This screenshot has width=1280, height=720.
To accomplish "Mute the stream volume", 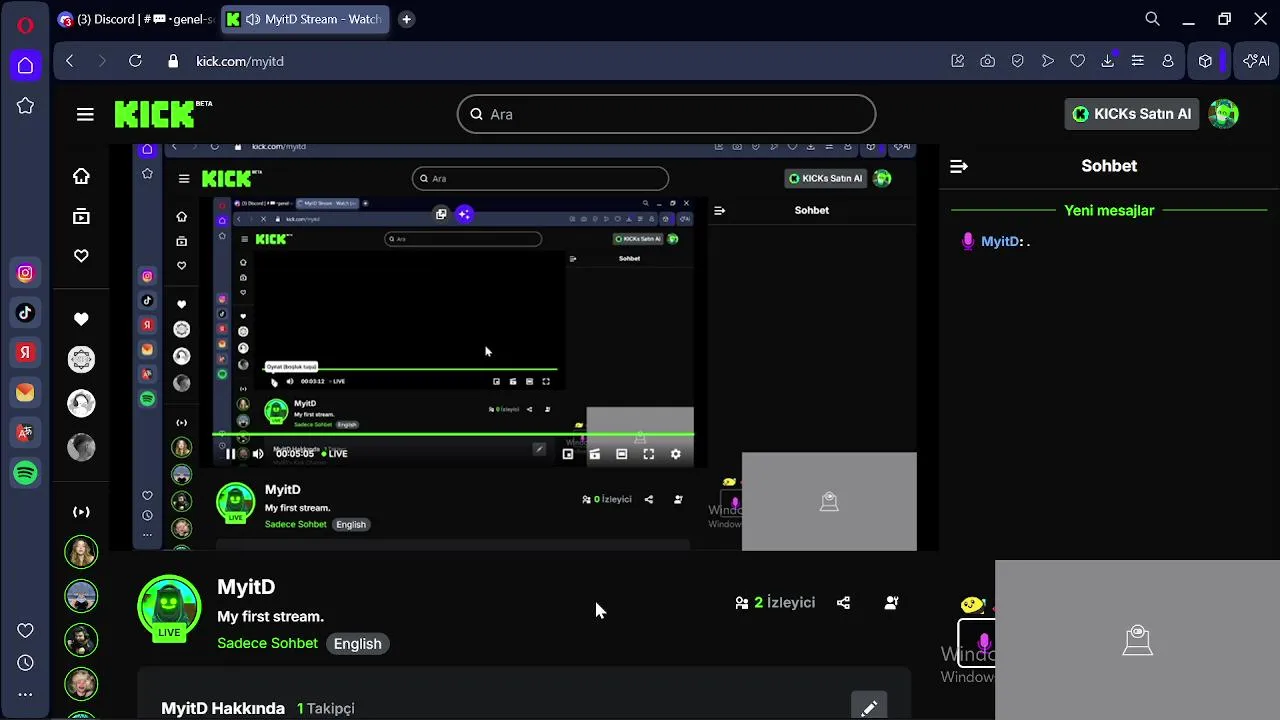I will pyautogui.click(x=258, y=454).
